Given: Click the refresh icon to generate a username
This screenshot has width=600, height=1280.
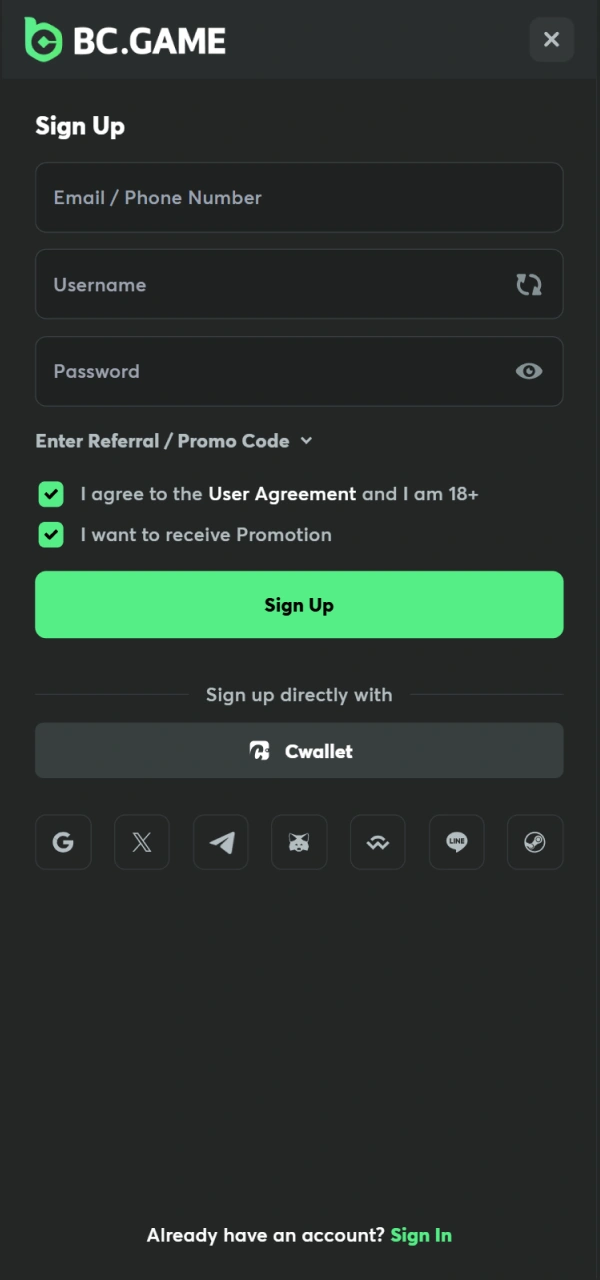Looking at the screenshot, I should 528,284.
